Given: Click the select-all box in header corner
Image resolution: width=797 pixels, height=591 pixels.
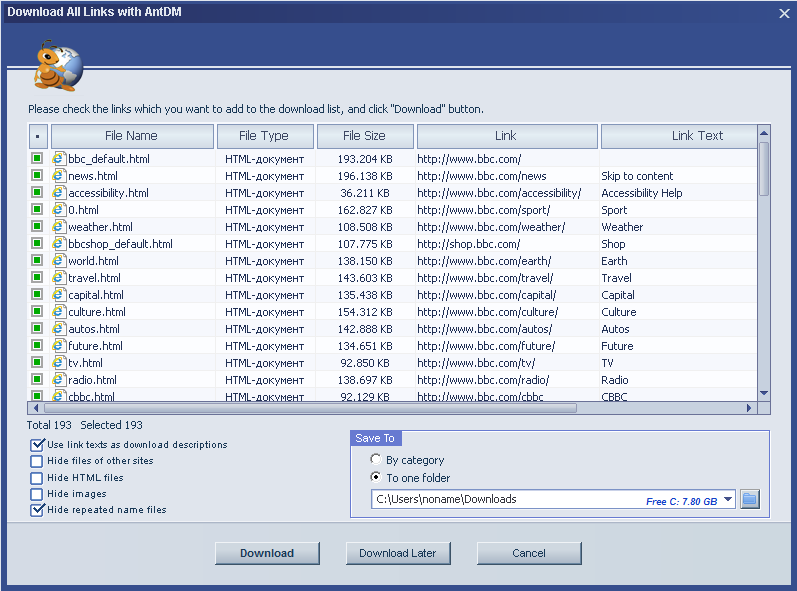Looking at the screenshot, I should coord(38,136).
